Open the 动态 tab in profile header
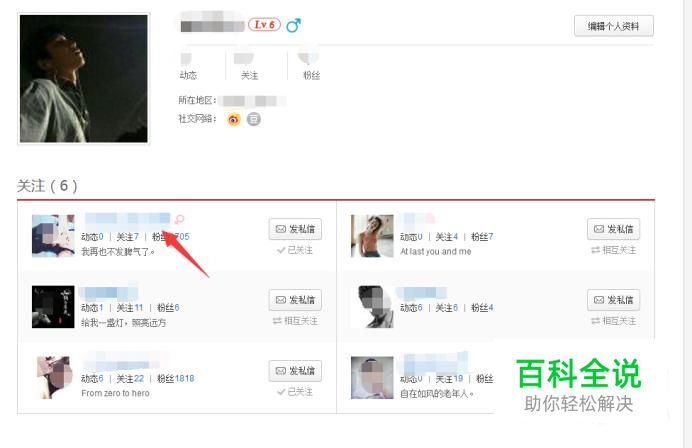Screen dimensions: 692x448 click(188, 66)
